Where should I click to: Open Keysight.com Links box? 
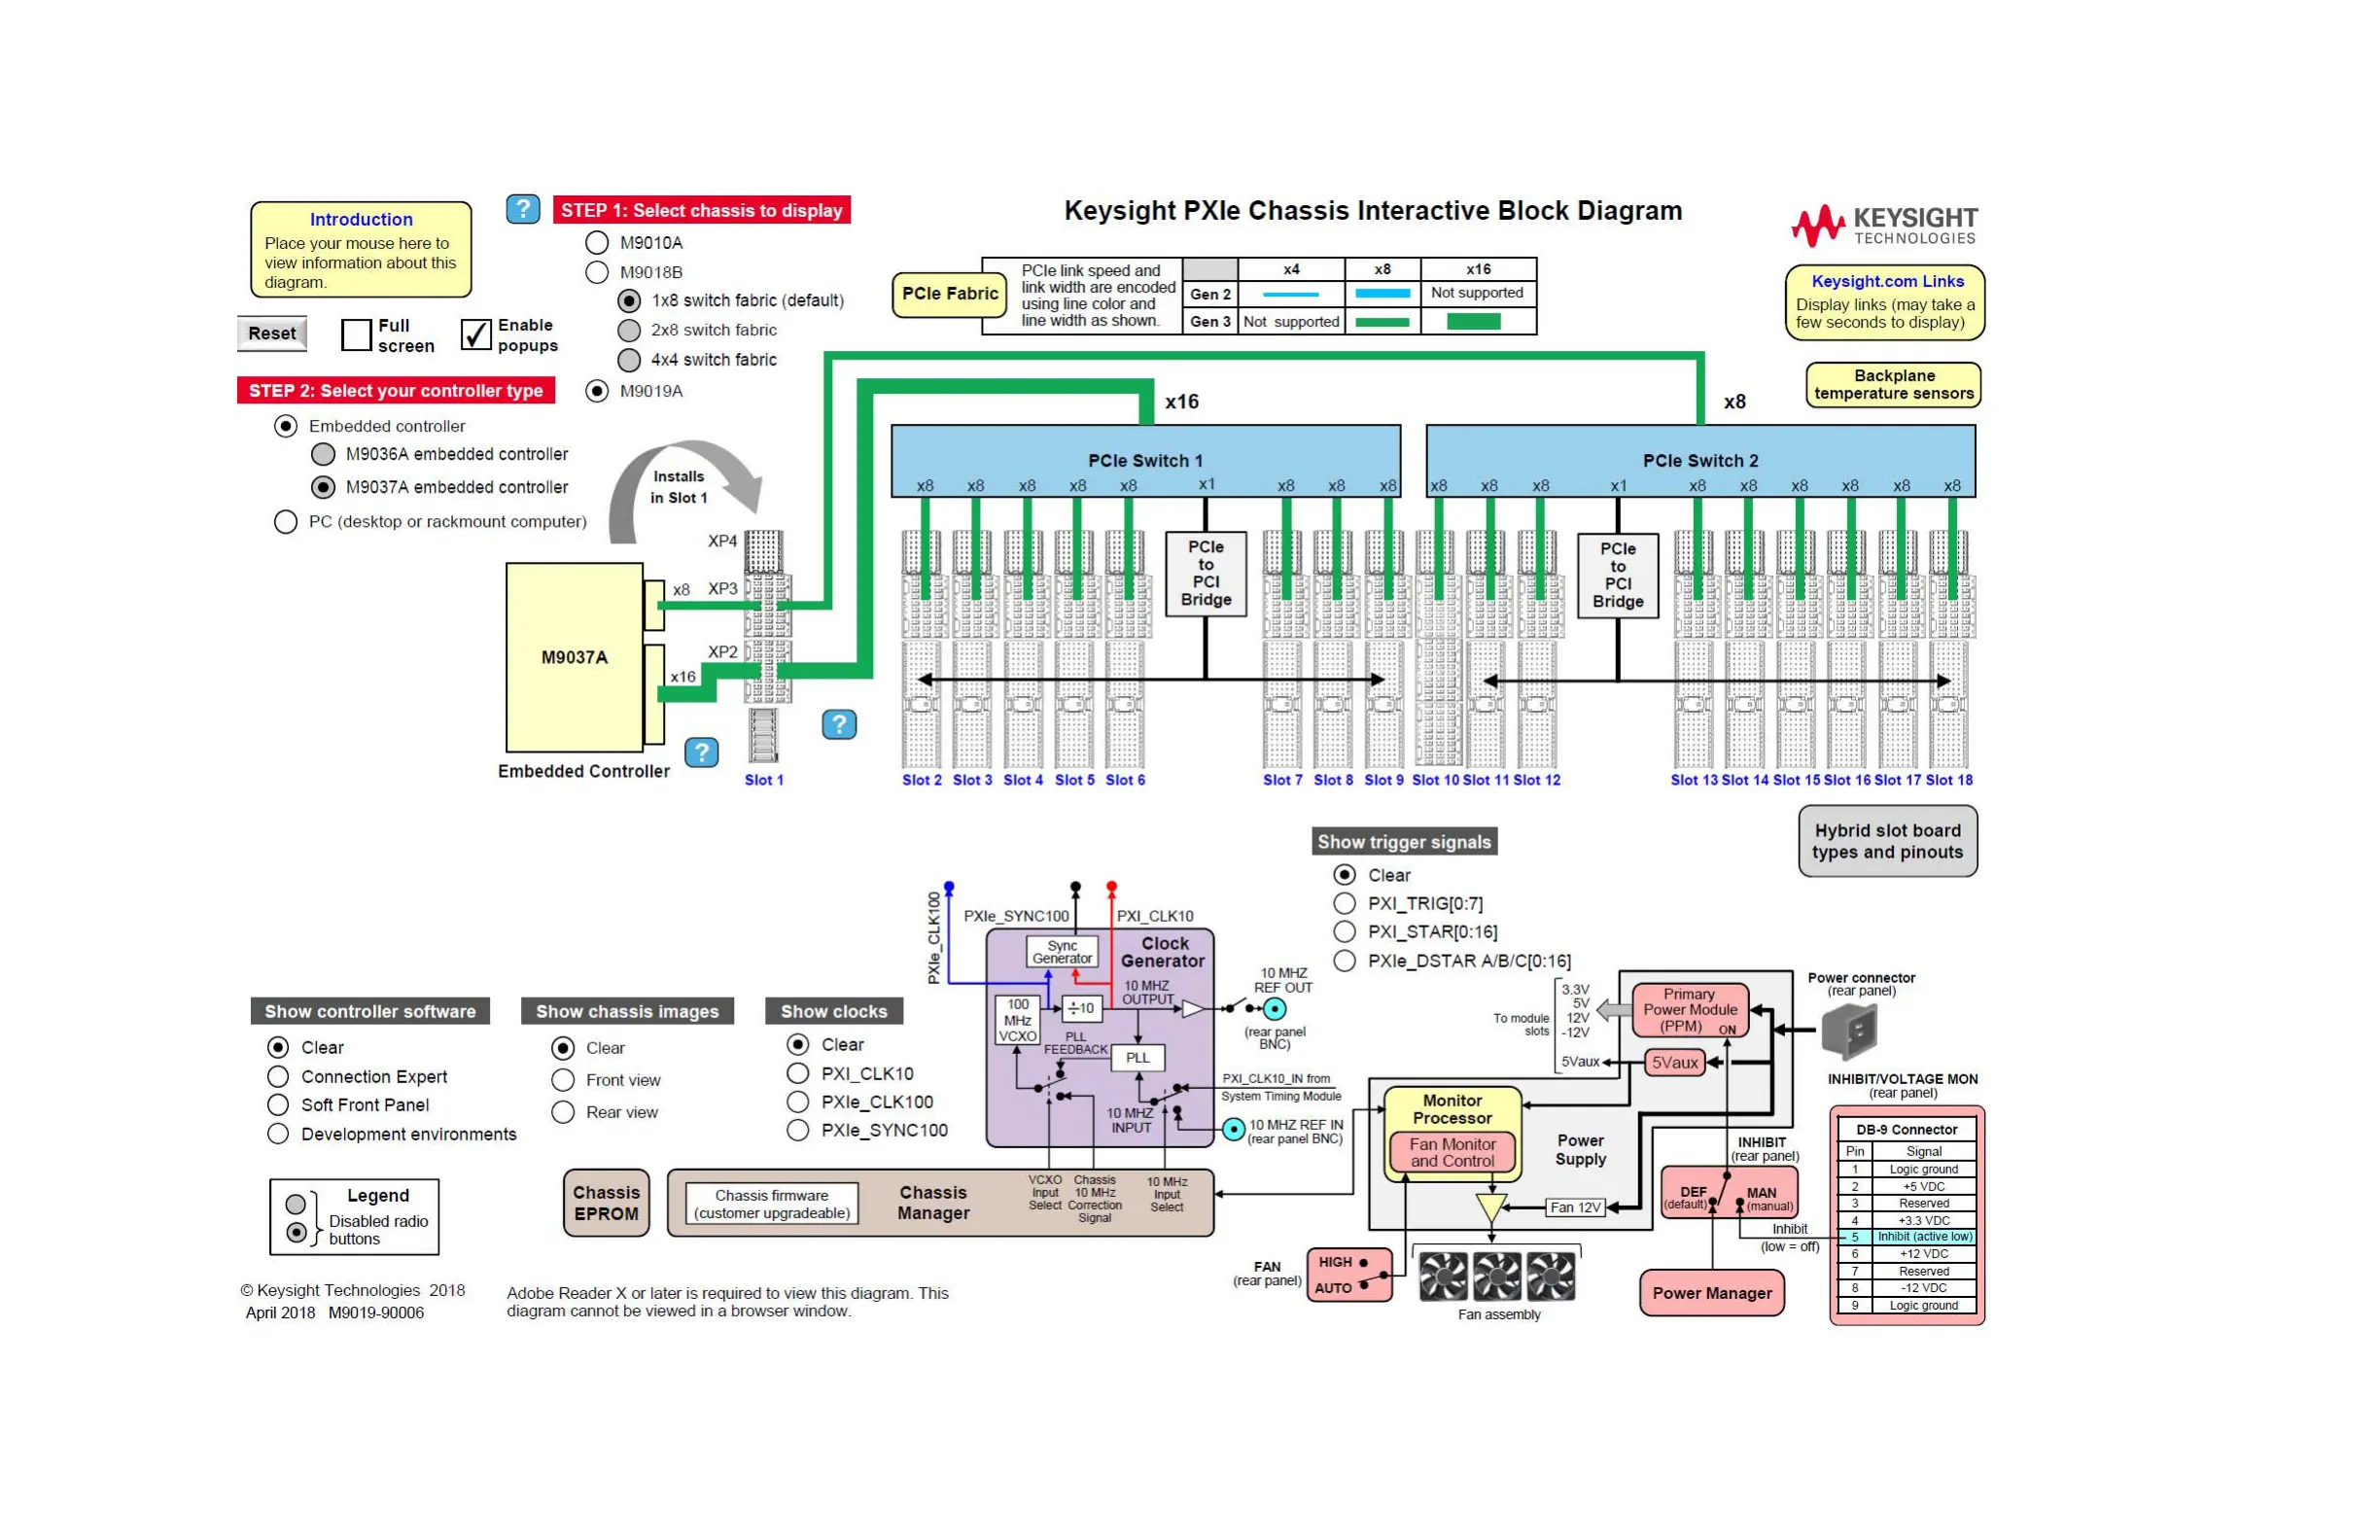point(1884,302)
